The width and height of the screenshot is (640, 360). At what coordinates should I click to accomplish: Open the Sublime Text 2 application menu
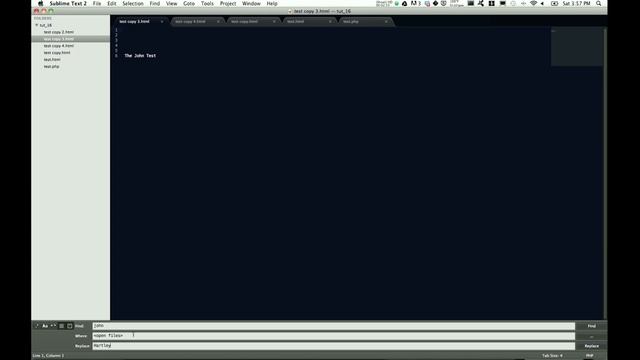click(68, 3)
